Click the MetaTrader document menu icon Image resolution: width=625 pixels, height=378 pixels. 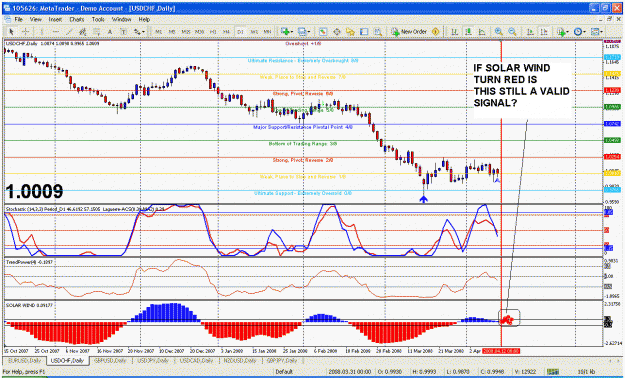coord(8,19)
